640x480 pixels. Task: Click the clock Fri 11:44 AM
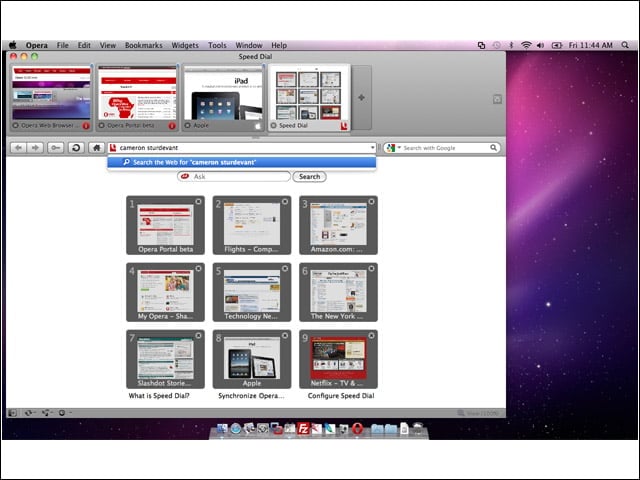pyautogui.click(x=591, y=45)
